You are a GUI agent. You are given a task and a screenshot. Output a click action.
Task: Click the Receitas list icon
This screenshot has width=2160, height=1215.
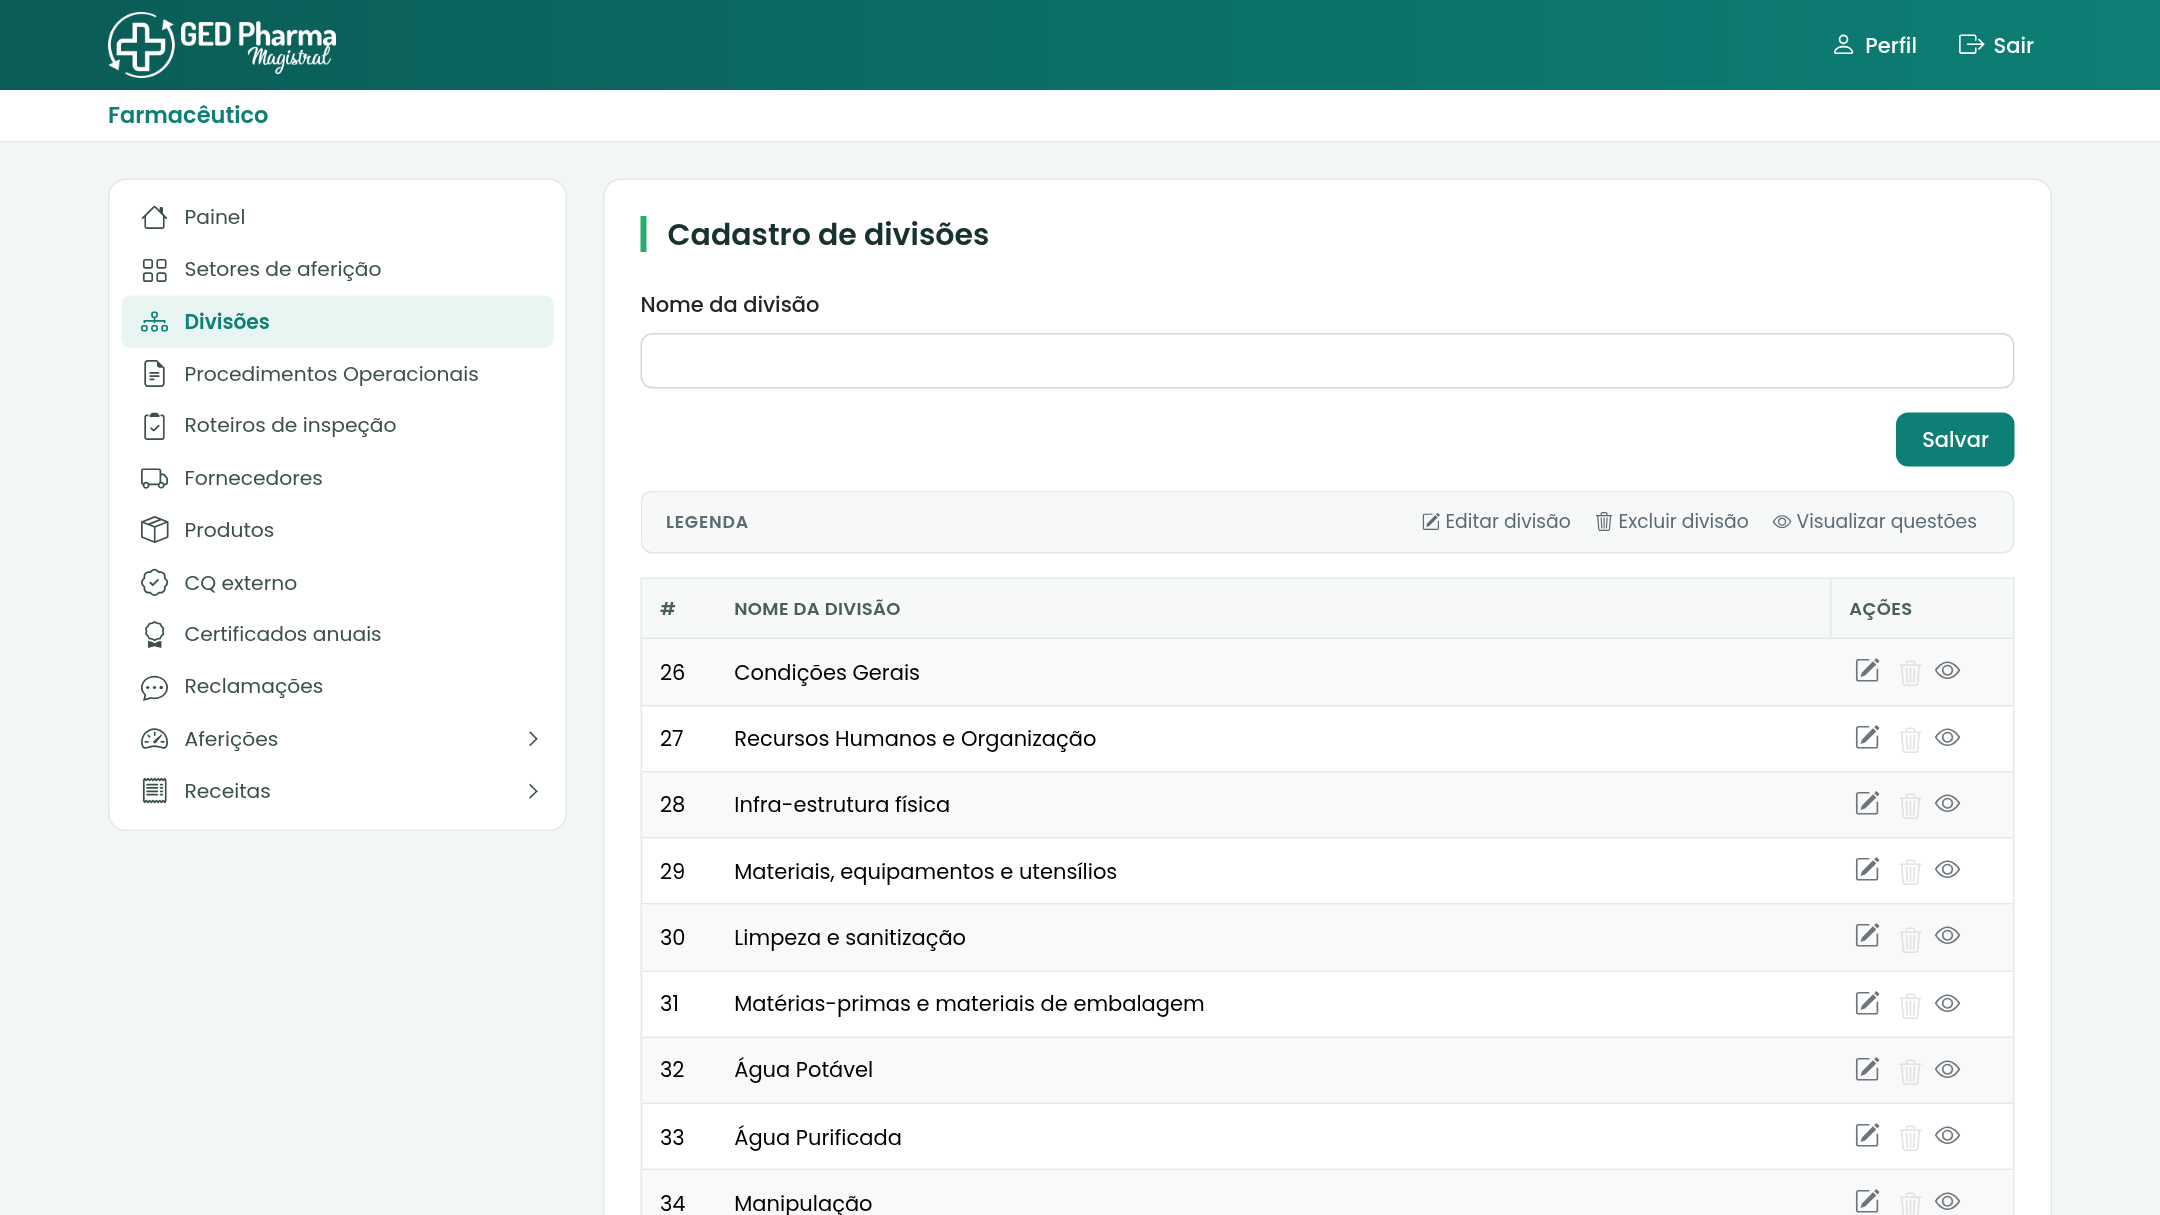click(x=154, y=791)
